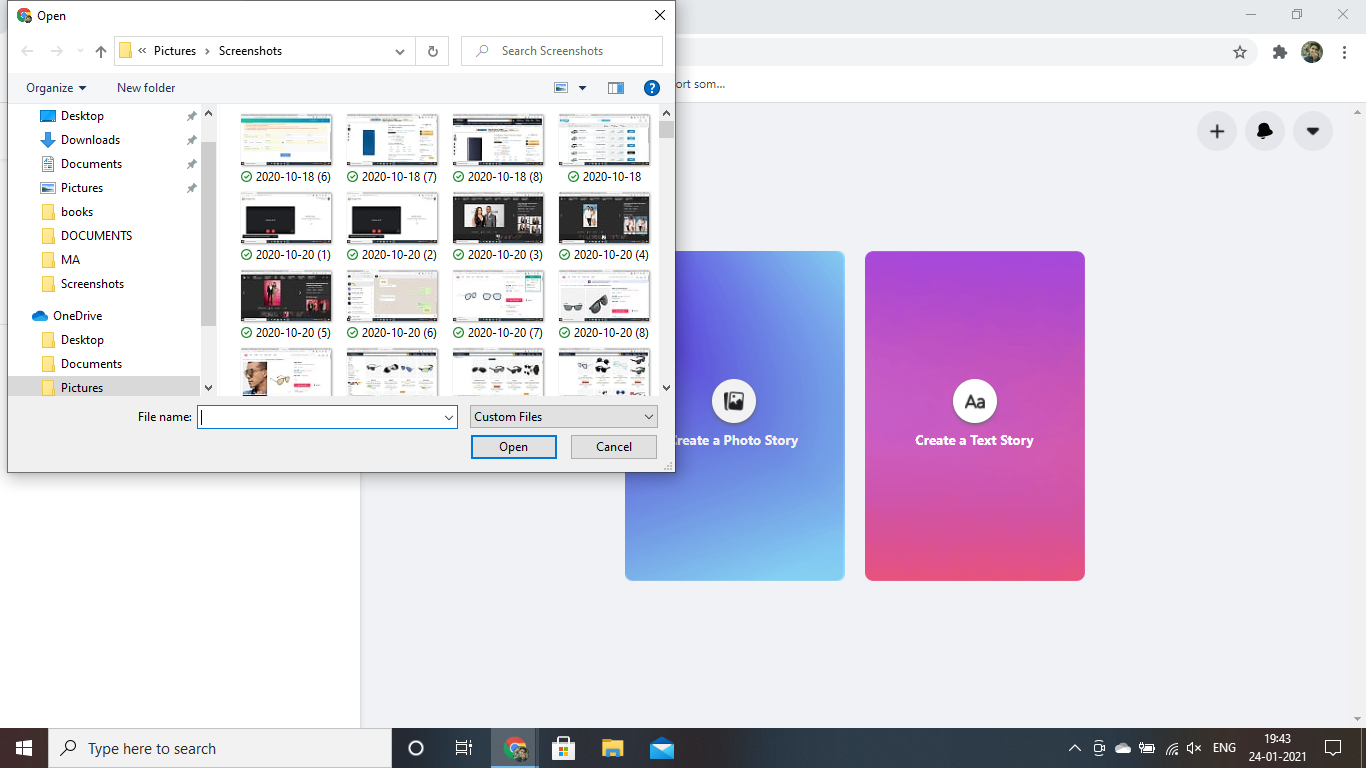Screen dimensions: 1366x768
Task: Go up one folder level
Action: coord(100,51)
